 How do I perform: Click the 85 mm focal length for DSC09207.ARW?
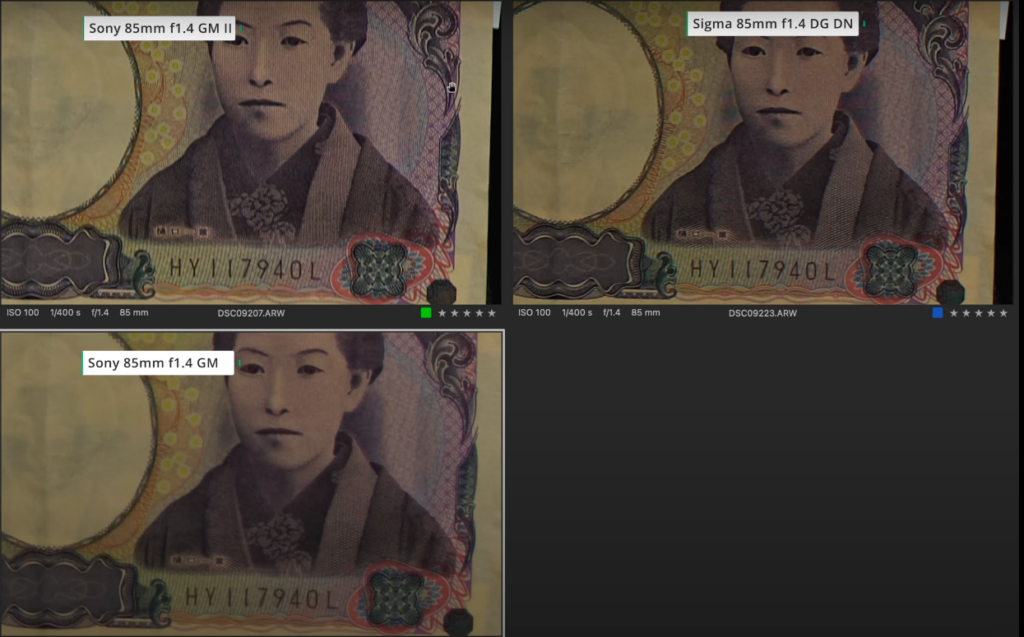(x=134, y=313)
